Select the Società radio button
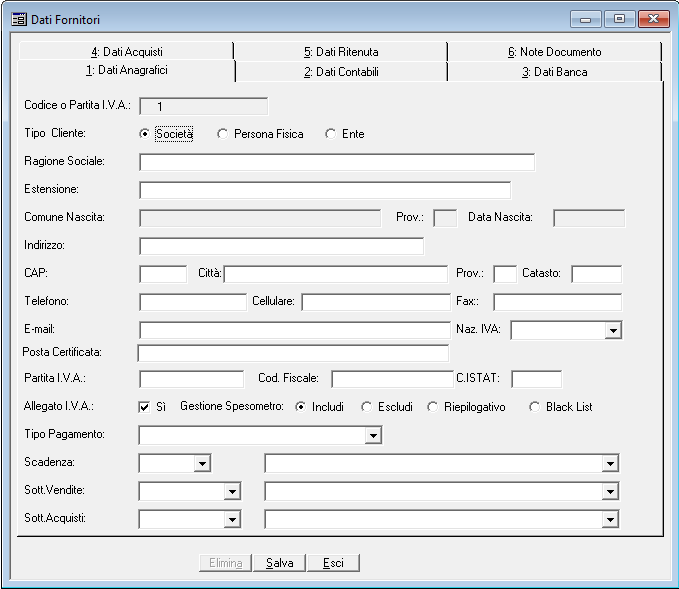679x589 pixels. [x=144, y=134]
